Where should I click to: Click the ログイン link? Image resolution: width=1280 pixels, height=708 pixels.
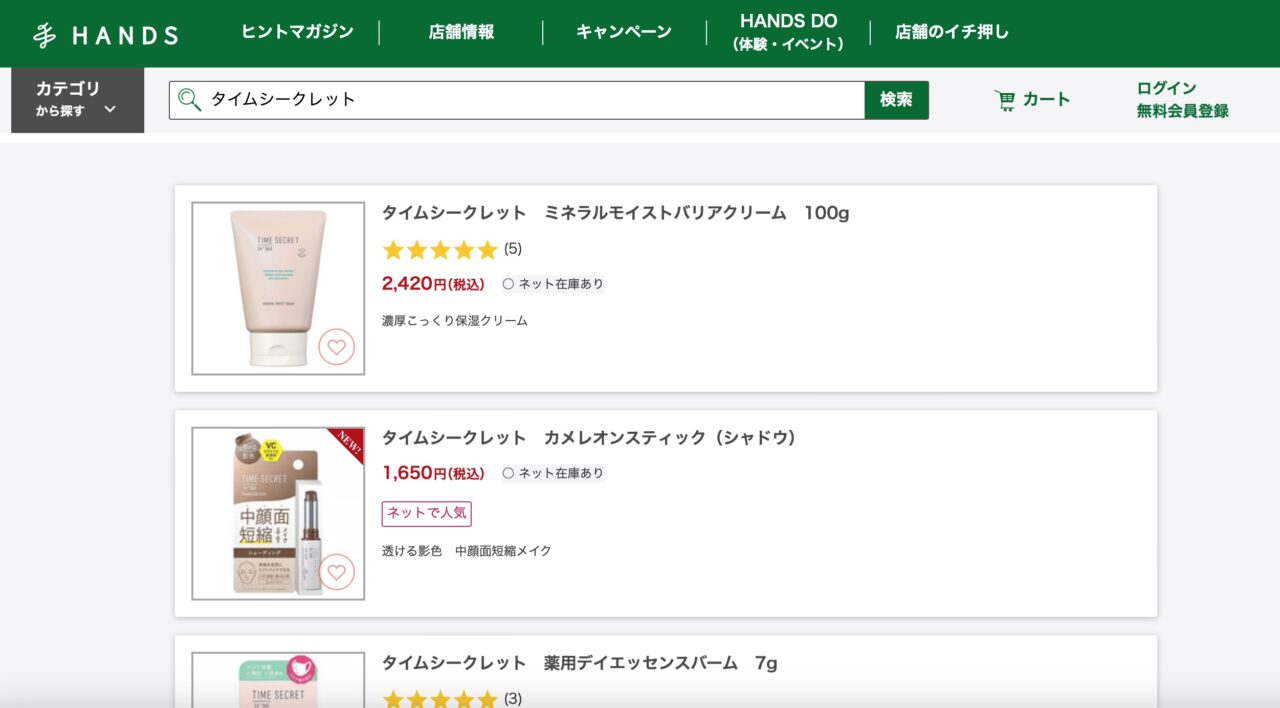pyautogui.click(x=1166, y=88)
